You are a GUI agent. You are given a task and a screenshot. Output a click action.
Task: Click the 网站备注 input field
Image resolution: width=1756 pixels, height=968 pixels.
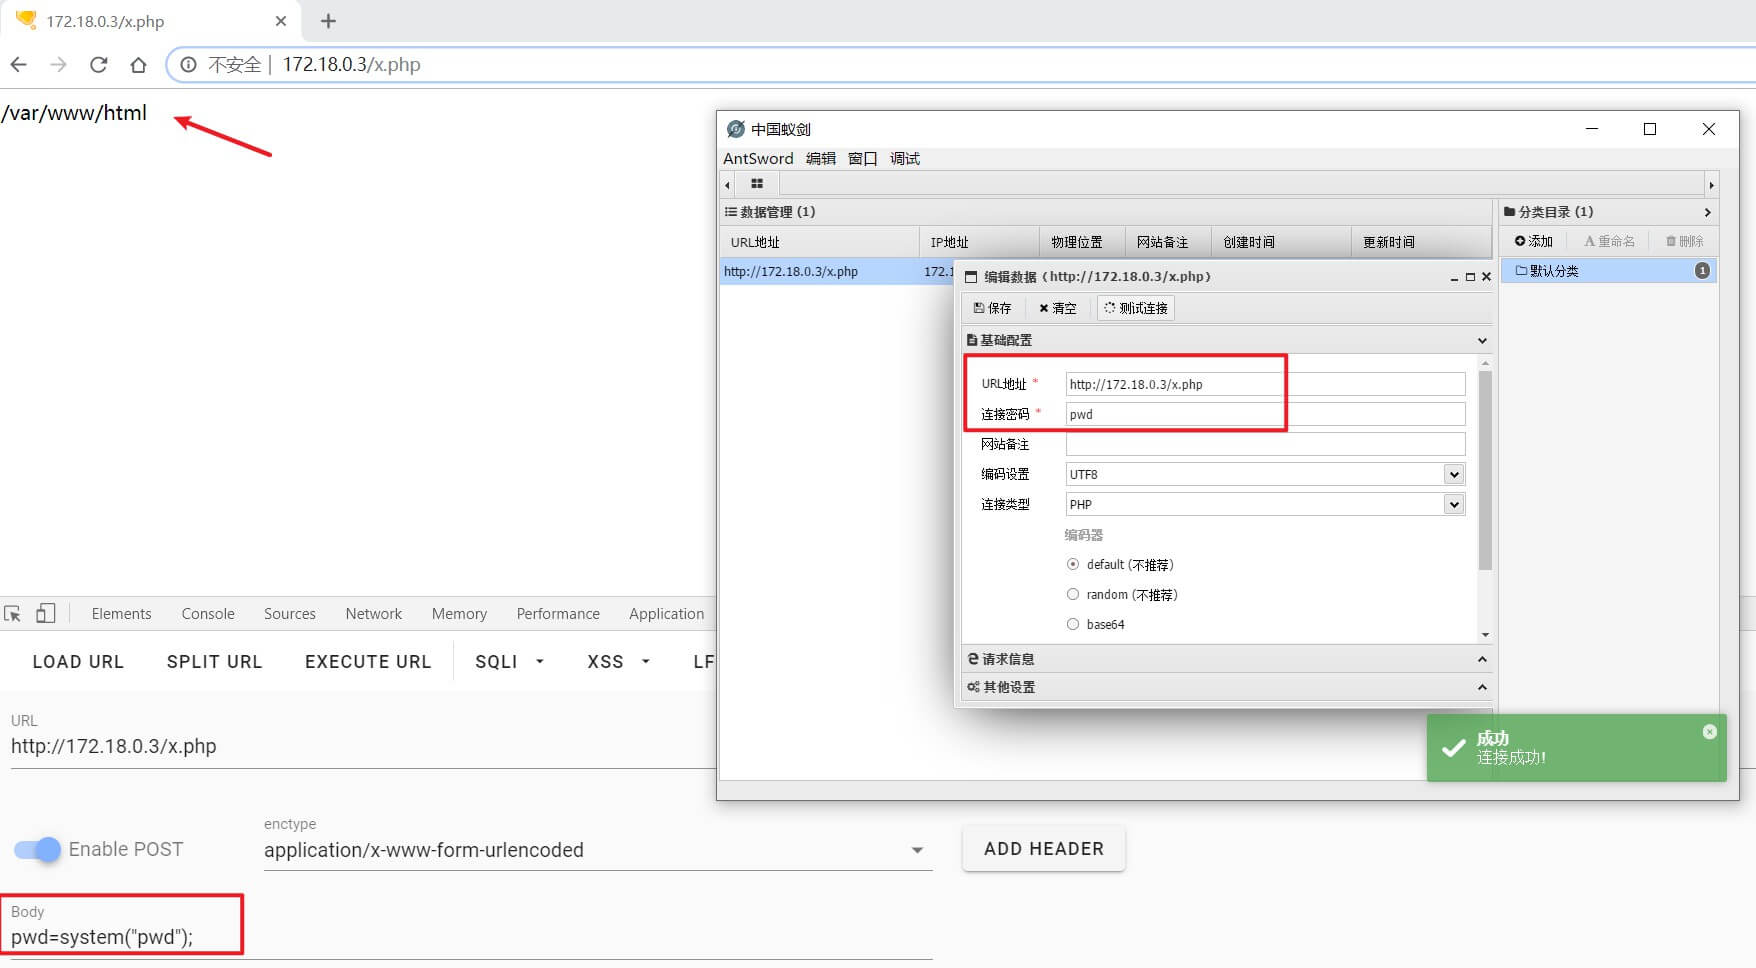click(1265, 444)
